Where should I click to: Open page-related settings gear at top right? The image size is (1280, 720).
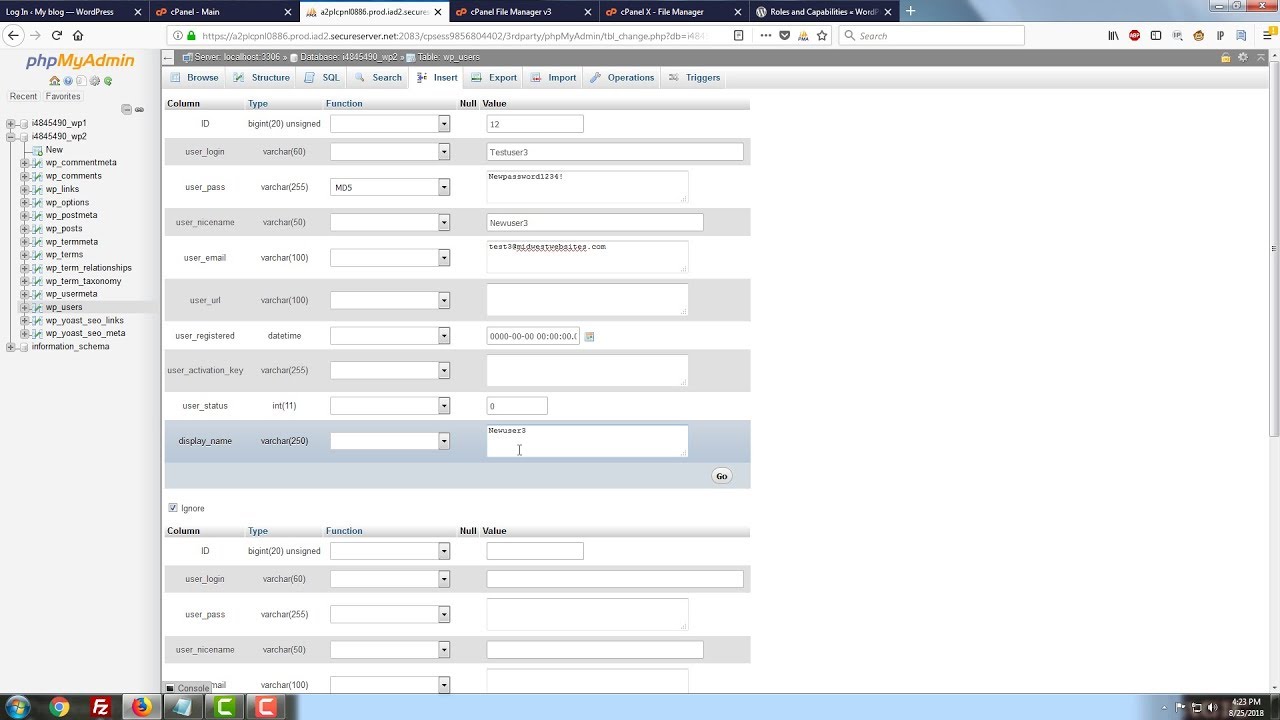click(x=1243, y=57)
